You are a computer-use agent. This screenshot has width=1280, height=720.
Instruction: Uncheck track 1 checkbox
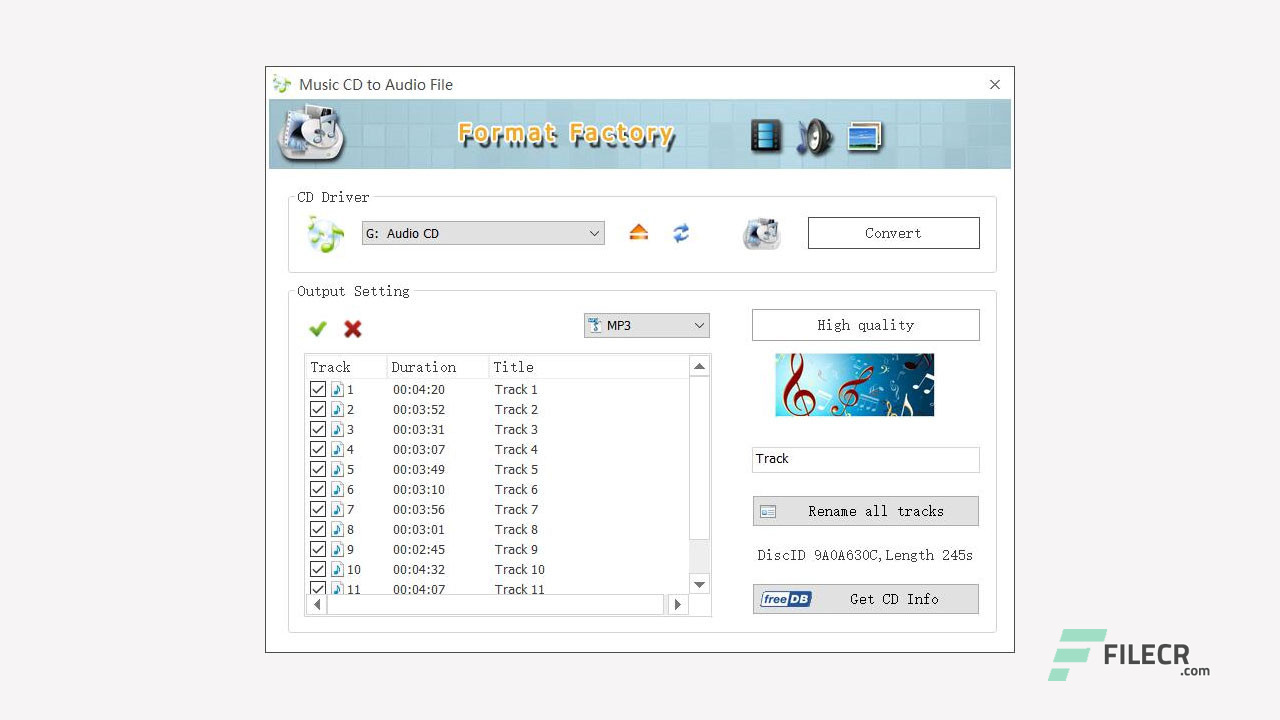coord(318,390)
